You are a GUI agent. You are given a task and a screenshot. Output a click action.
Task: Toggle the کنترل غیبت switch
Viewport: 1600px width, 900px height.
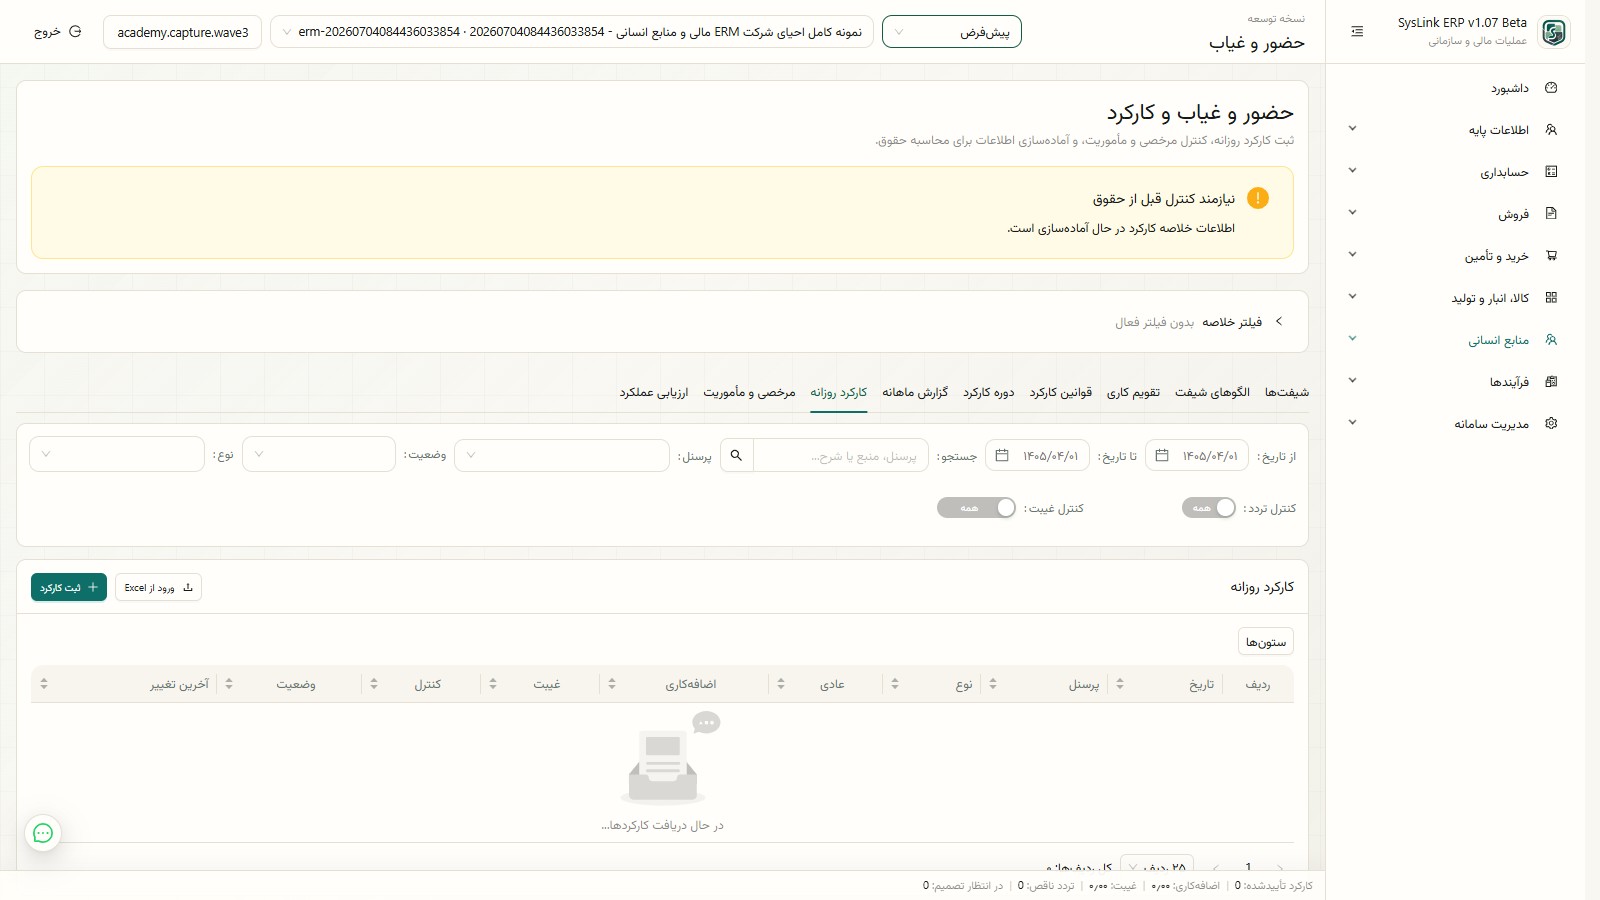click(x=976, y=508)
